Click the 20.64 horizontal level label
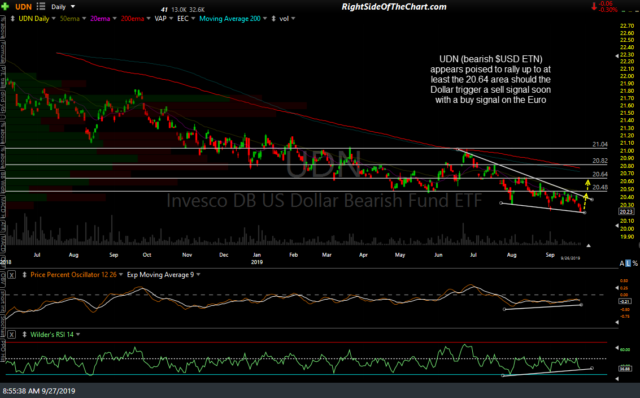Image resolution: width=640 pixels, height=398 pixels. pyautogui.click(x=600, y=174)
